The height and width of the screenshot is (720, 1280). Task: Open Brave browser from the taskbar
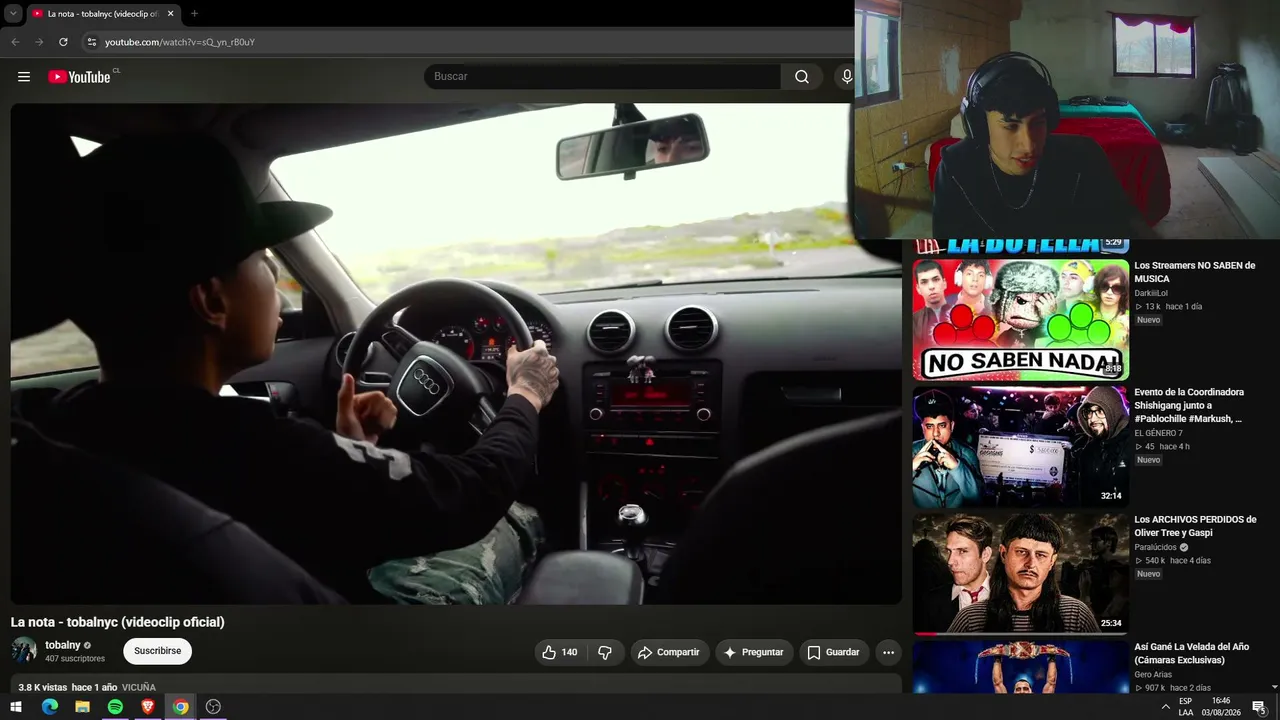[148, 707]
